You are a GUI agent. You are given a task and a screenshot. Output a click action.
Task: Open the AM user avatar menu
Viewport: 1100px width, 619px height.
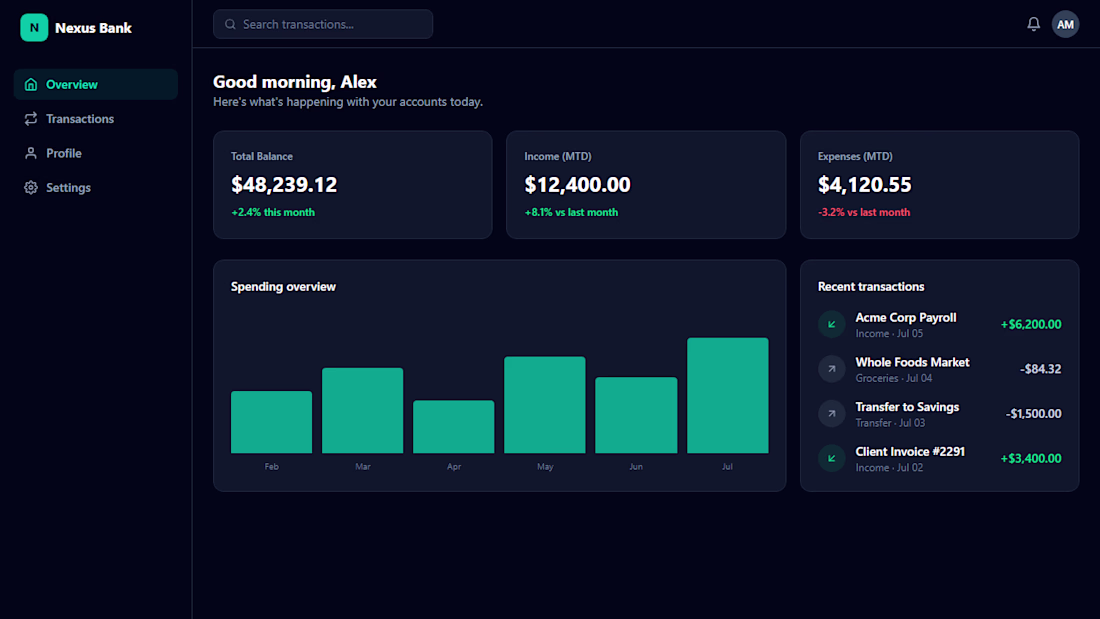(1065, 25)
